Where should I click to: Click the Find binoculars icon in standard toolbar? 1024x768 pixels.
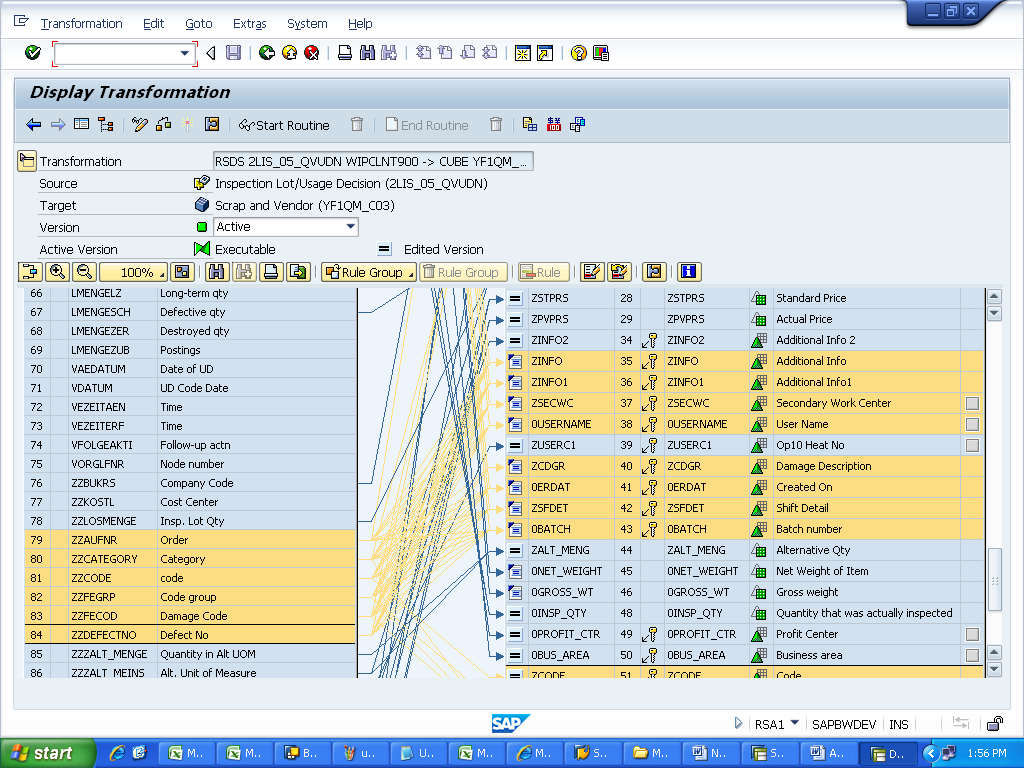click(x=367, y=53)
